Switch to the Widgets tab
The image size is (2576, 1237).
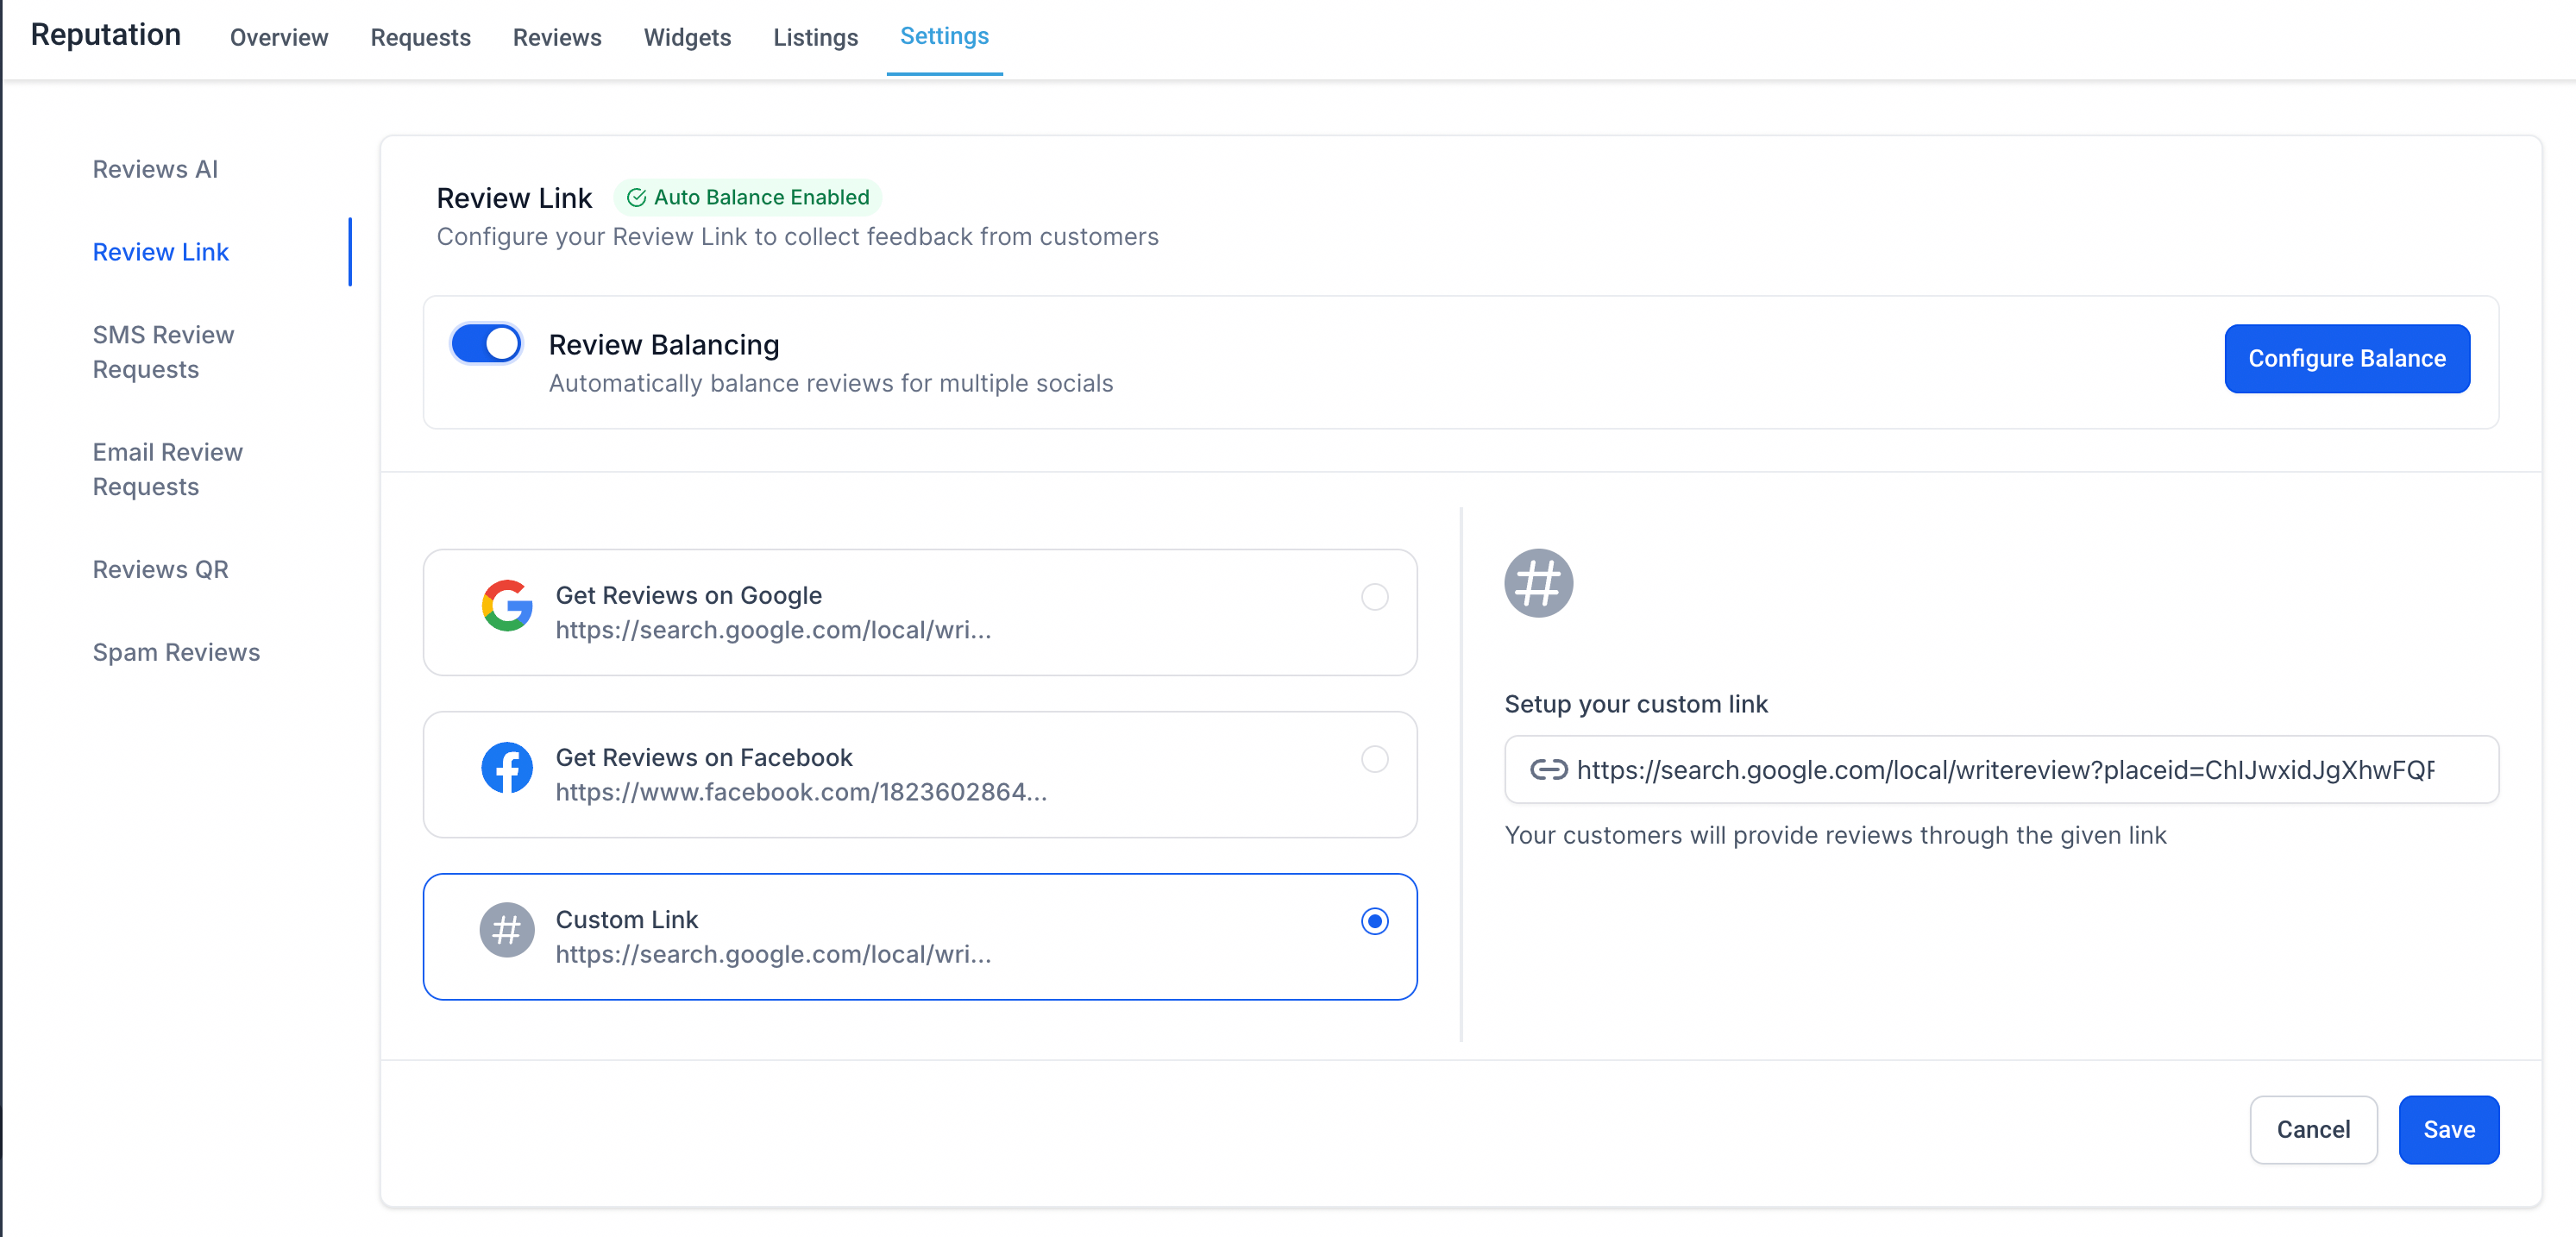(x=687, y=37)
